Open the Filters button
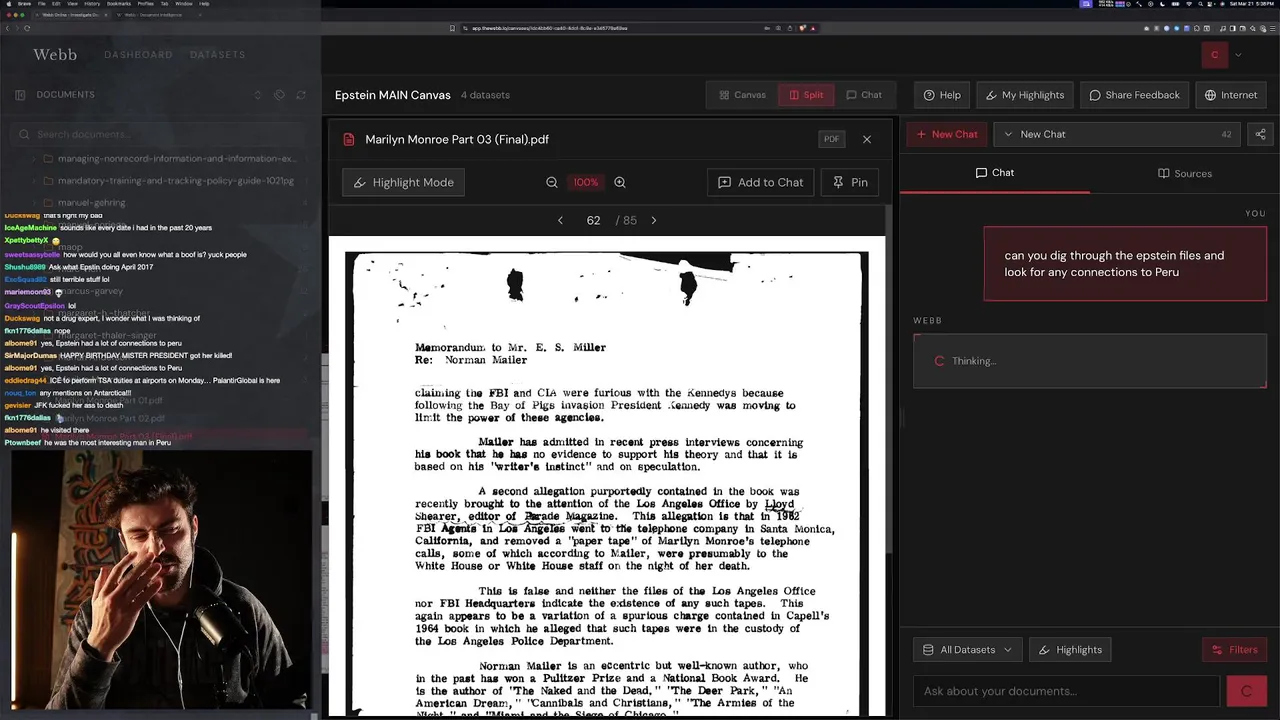1280x720 pixels. point(1234,650)
